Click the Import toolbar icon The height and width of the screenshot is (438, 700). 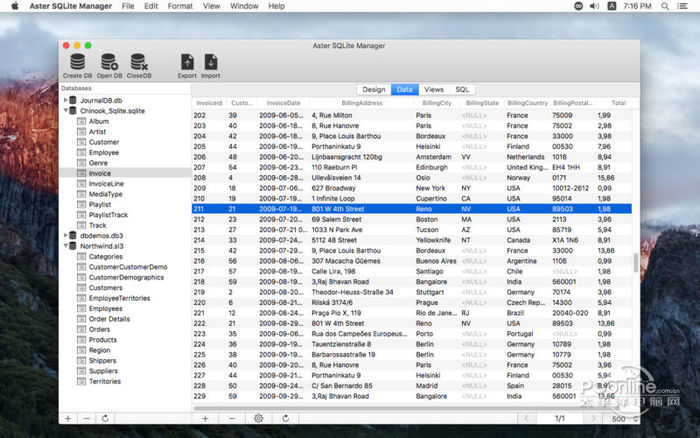pos(211,62)
